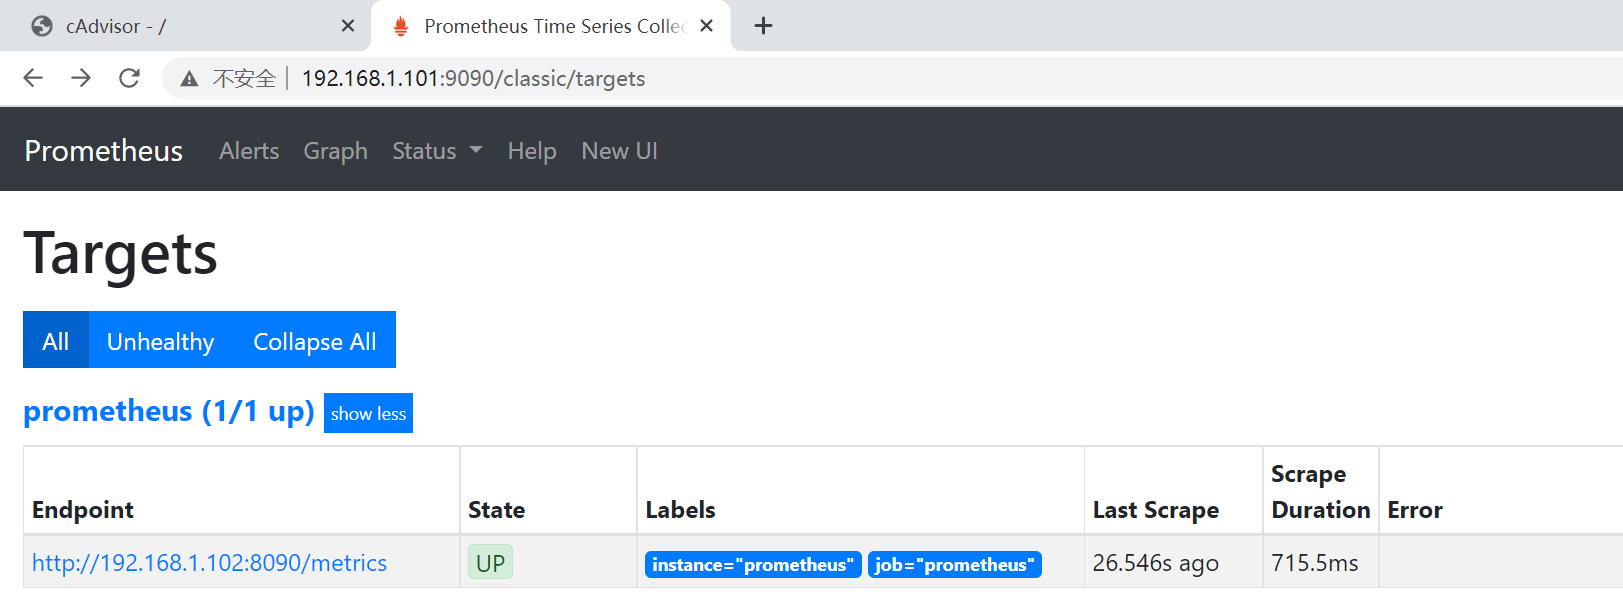Viewport: 1623px width, 594px height.
Task: Open a new browser tab
Action: [763, 26]
